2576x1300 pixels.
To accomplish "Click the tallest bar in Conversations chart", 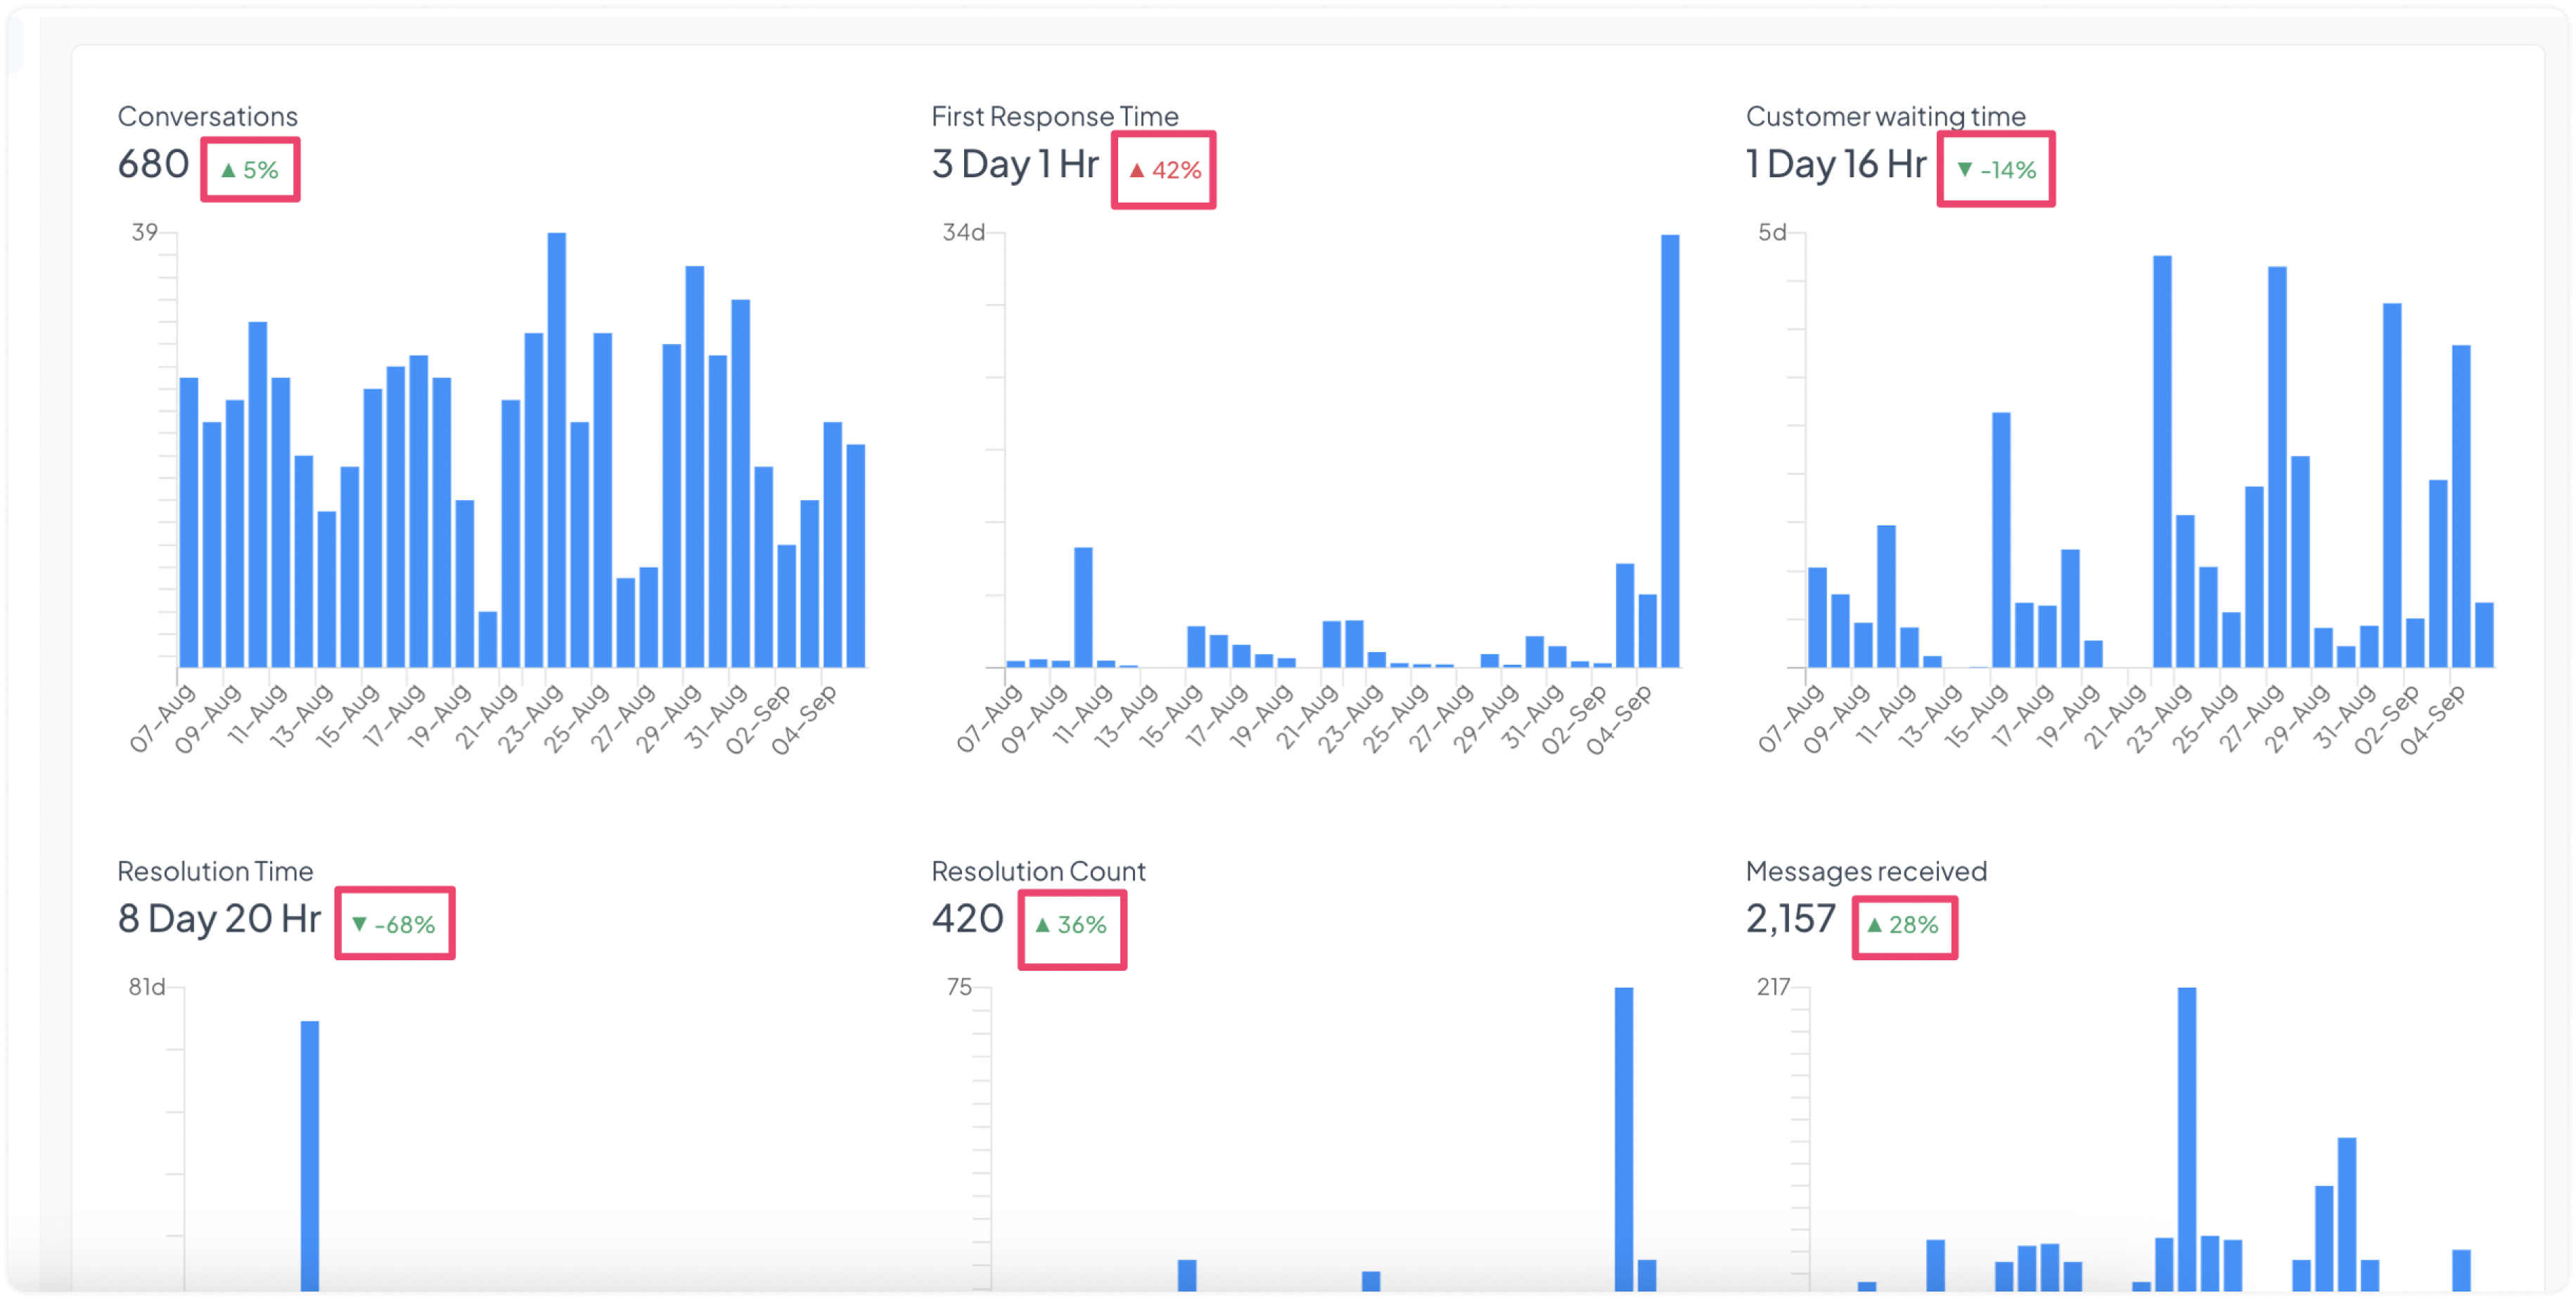I will 557,450.
